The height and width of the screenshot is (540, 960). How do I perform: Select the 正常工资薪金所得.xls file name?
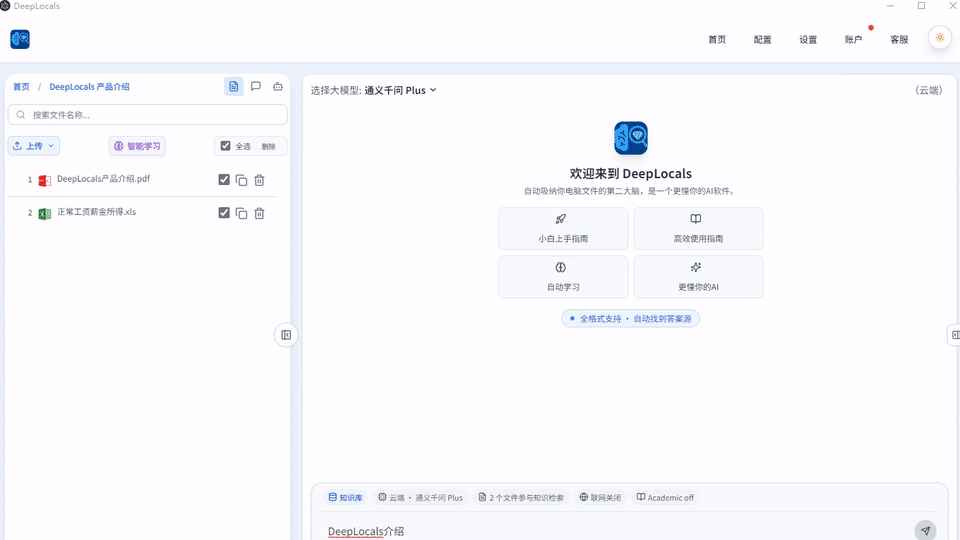97,212
